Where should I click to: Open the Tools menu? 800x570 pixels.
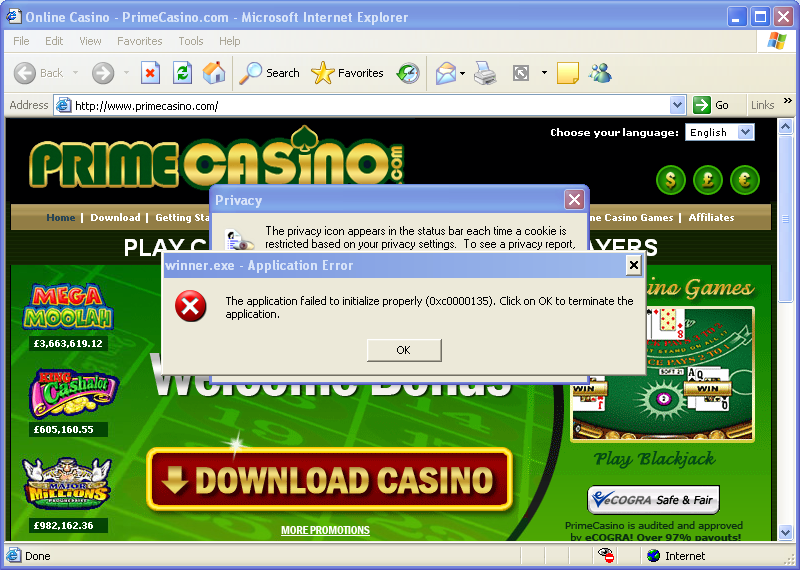click(191, 41)
